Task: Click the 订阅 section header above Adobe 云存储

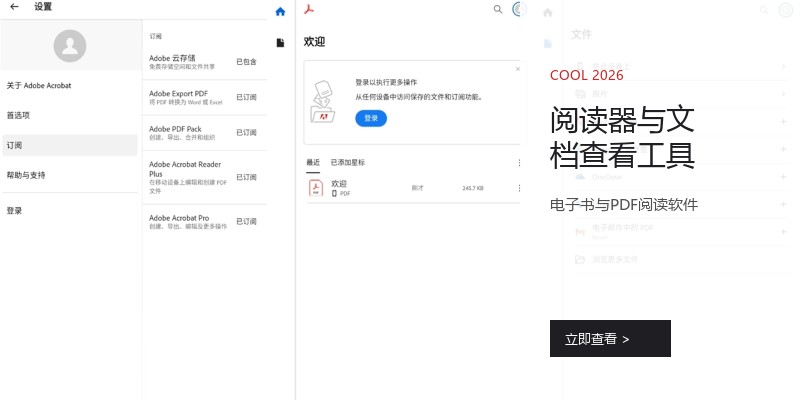Action: tap(156, 37)
